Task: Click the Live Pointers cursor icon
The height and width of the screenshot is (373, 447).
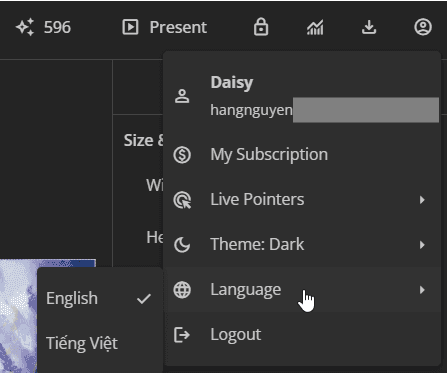Action: pos(182,200)
